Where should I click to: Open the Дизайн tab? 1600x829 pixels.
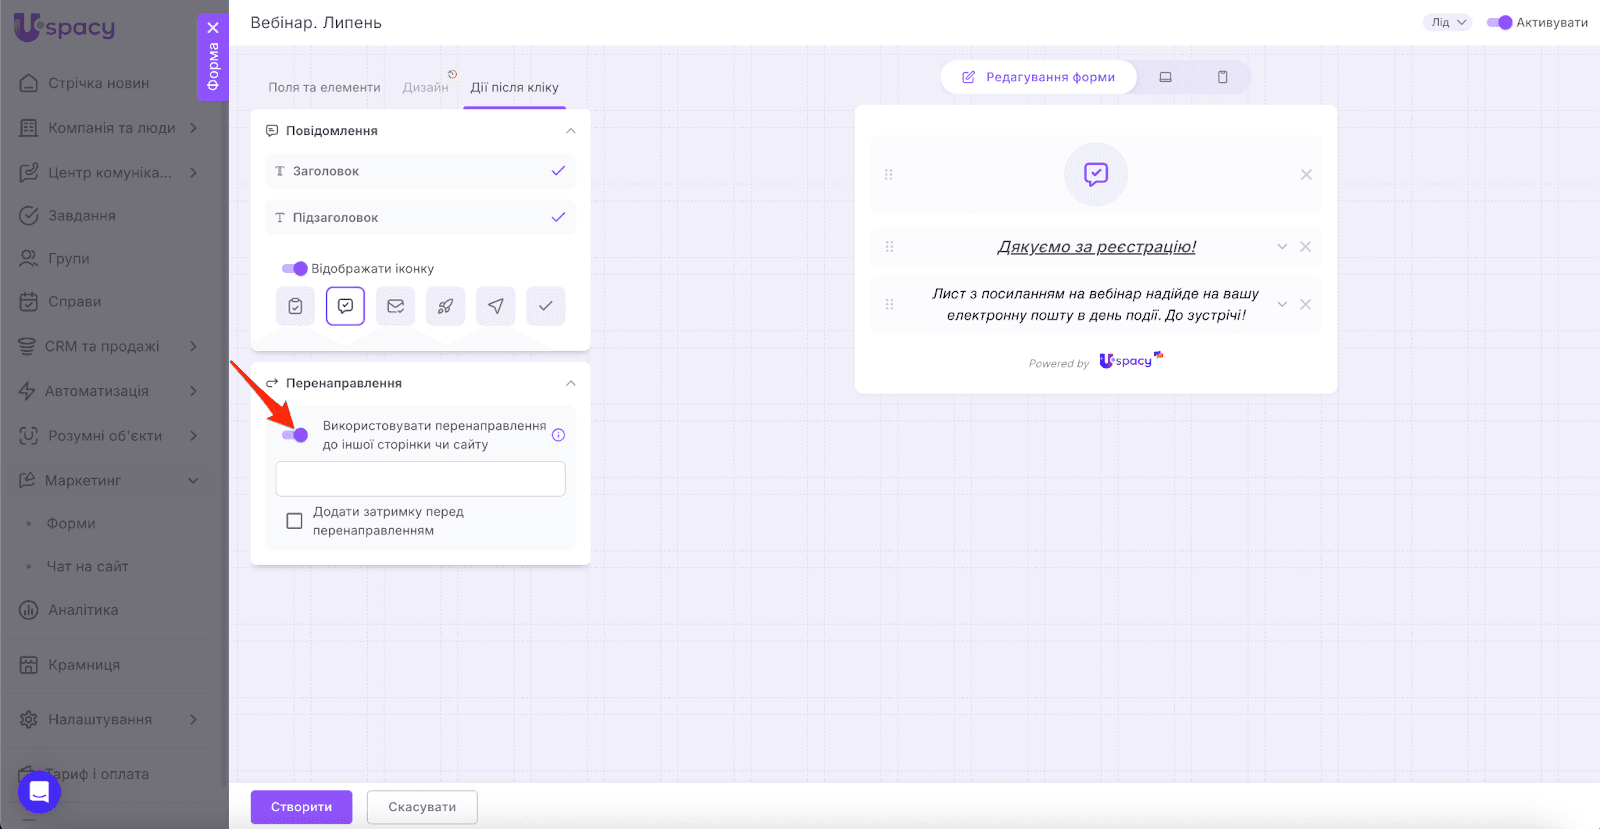pyautogui.click(x=425, y=88)
